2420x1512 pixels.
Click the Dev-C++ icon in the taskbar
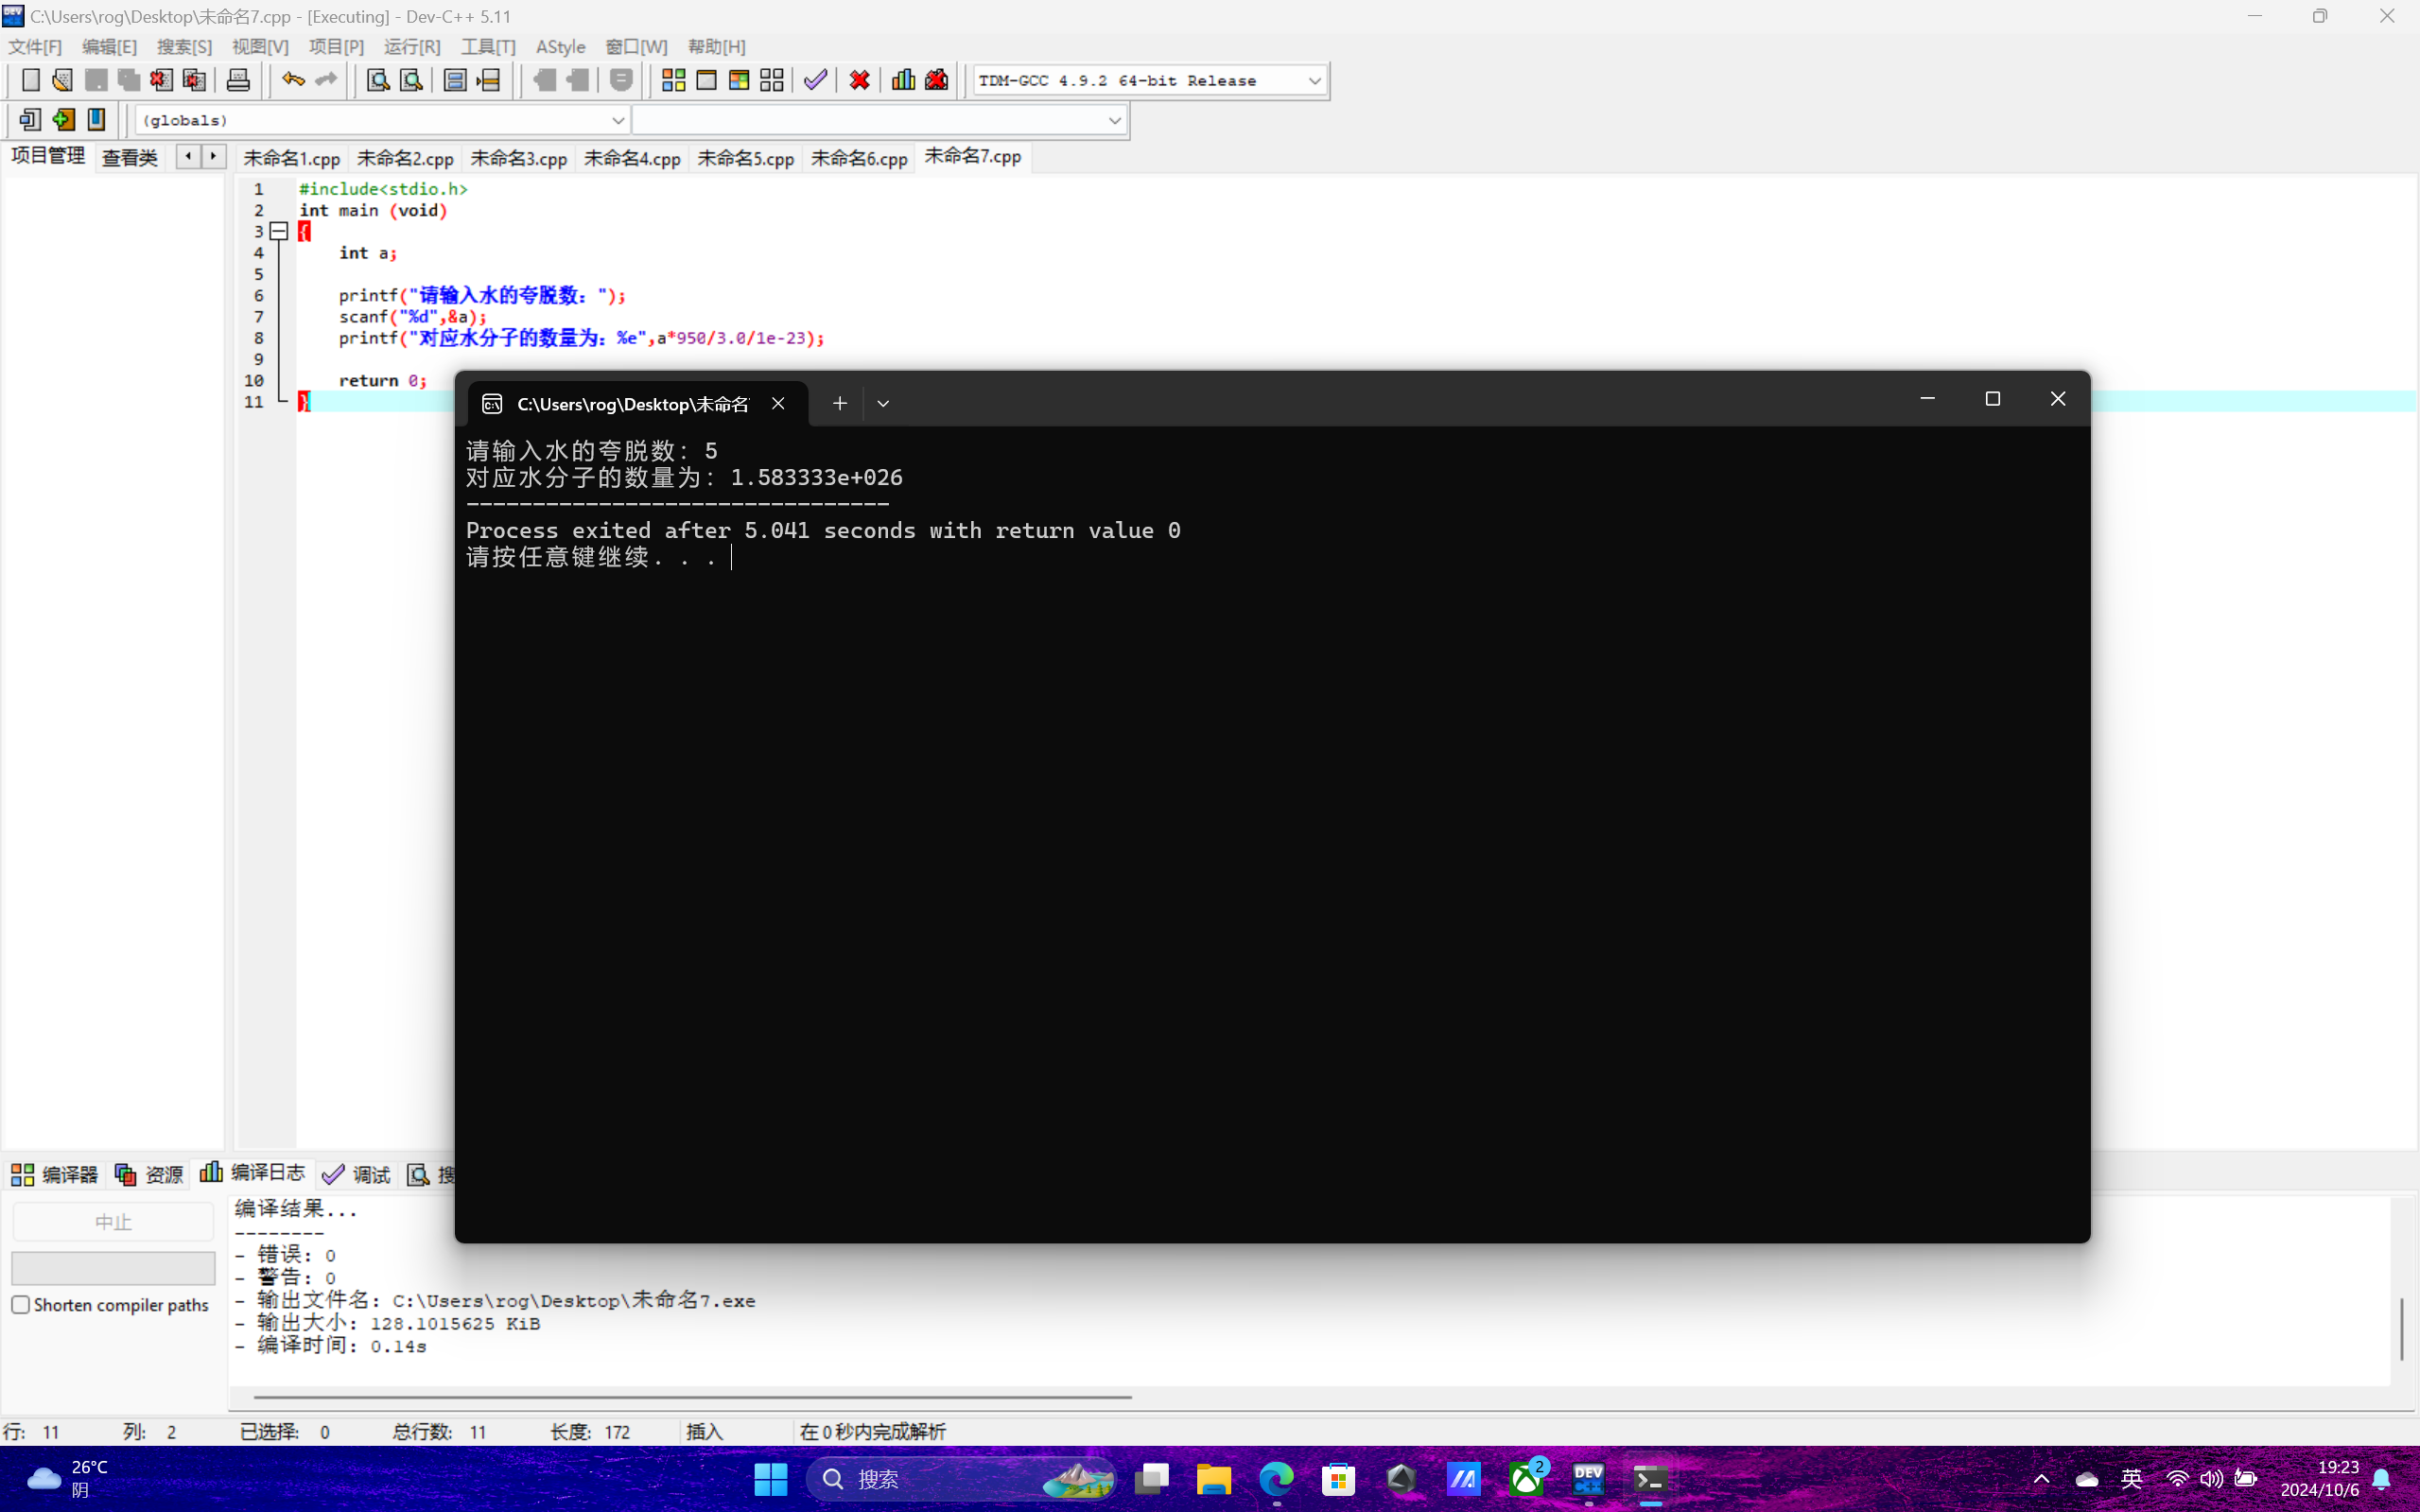pyautogui.click(x=1588, y=1478)
